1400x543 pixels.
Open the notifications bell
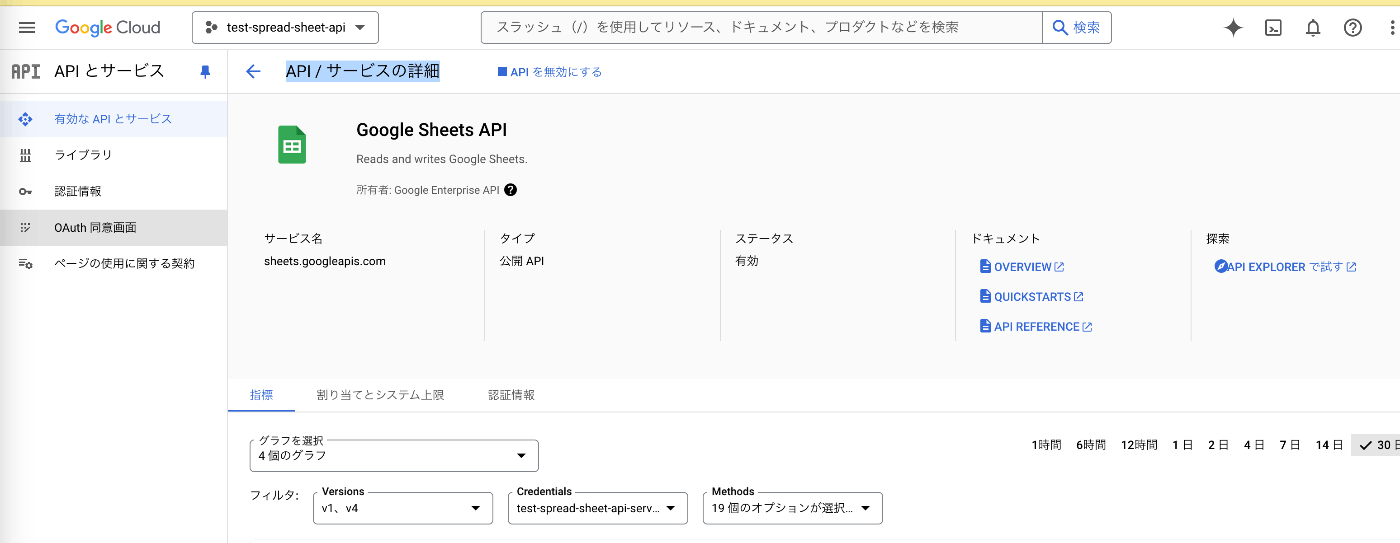[1313, 28]
